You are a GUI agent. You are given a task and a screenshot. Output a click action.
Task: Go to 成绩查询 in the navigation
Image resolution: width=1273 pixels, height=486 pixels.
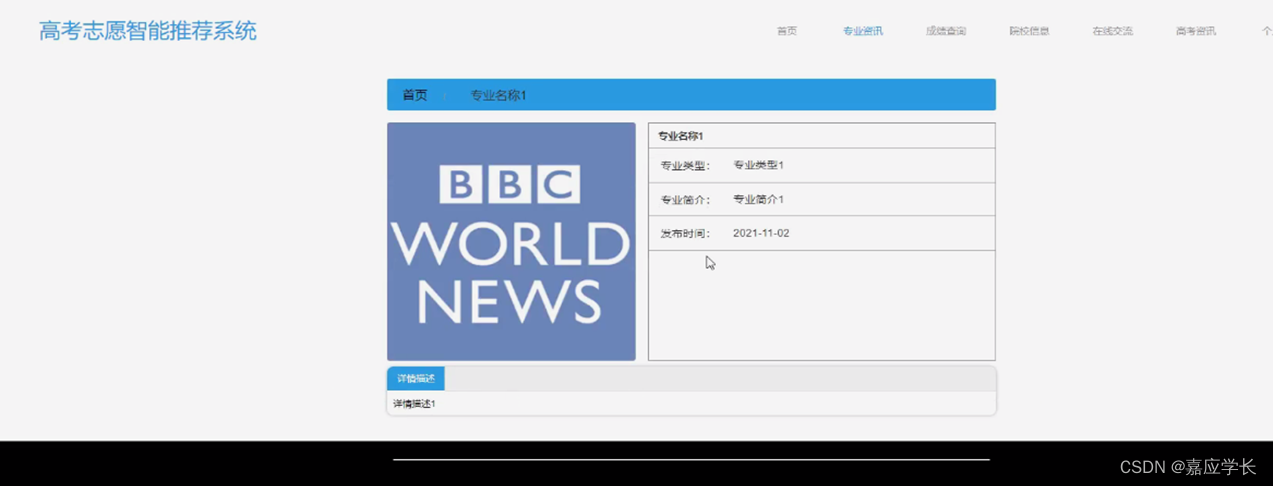946,31
